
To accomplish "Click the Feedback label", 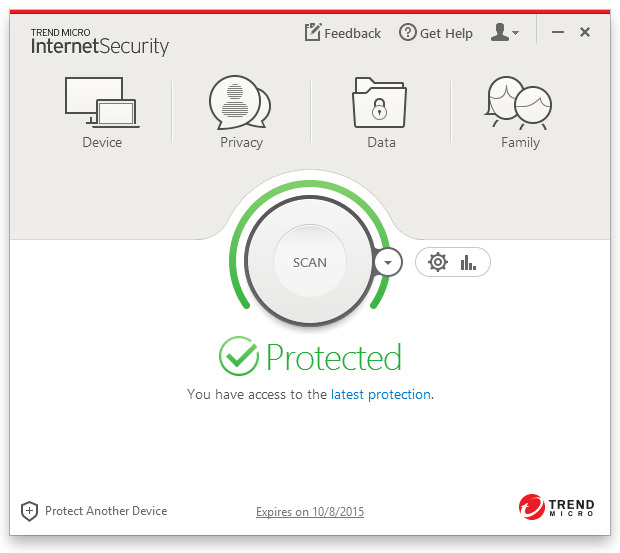I will (x=352, y=34).
